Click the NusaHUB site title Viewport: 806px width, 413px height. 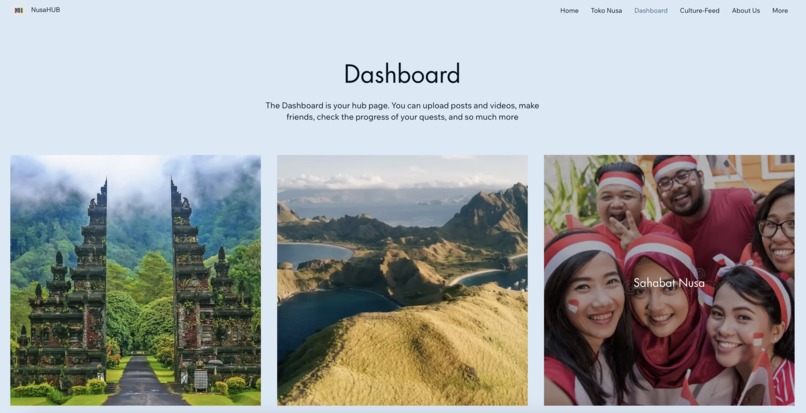coord(45,10)
